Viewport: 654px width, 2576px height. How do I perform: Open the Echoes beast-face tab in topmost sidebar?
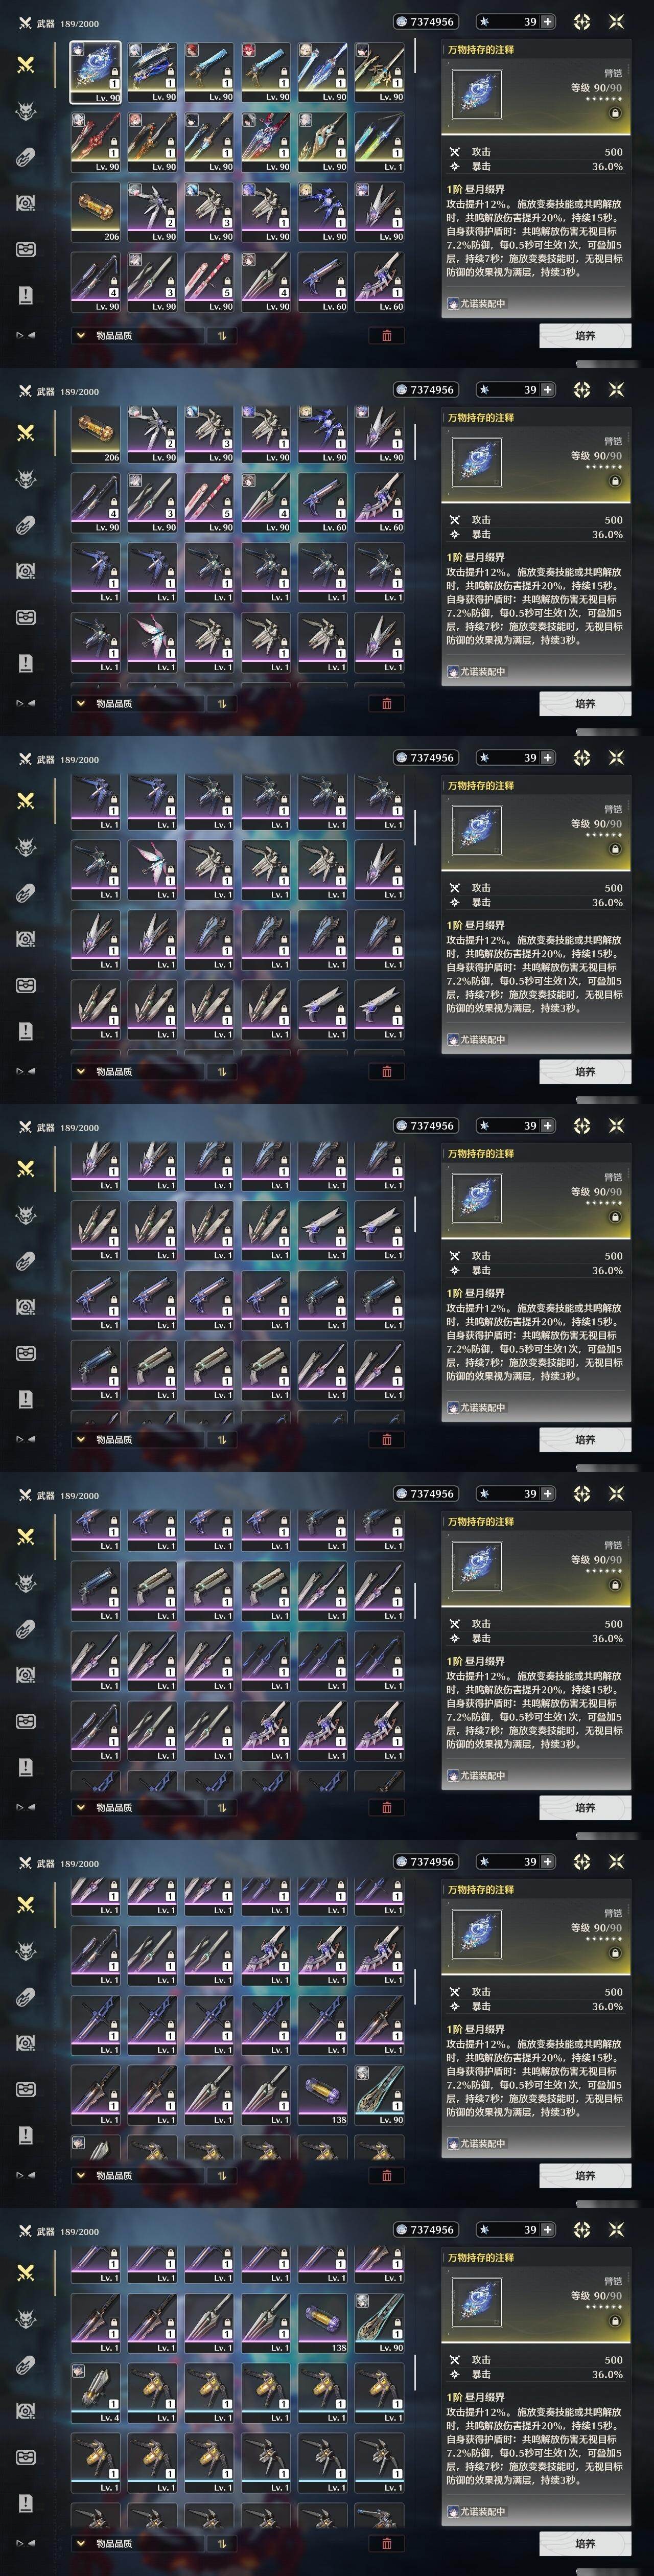click(x=26, y=111)
